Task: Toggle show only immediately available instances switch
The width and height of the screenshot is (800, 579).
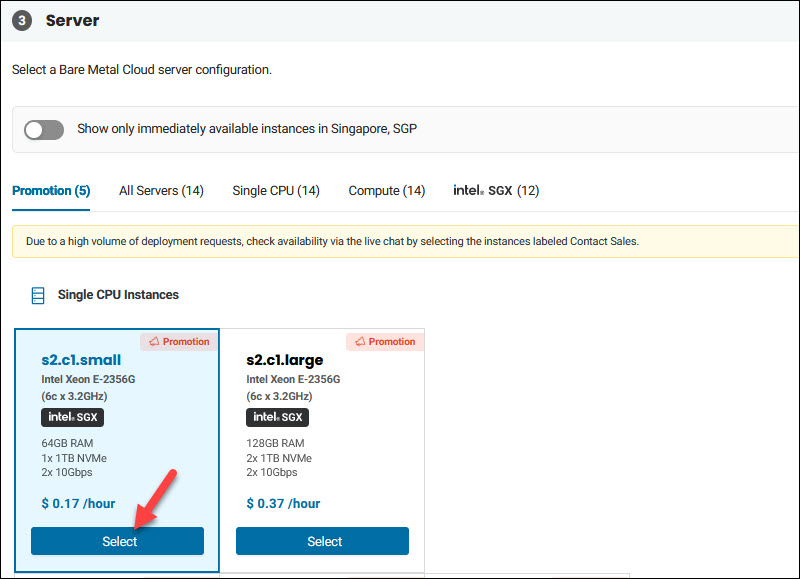Action: (44, 130)
